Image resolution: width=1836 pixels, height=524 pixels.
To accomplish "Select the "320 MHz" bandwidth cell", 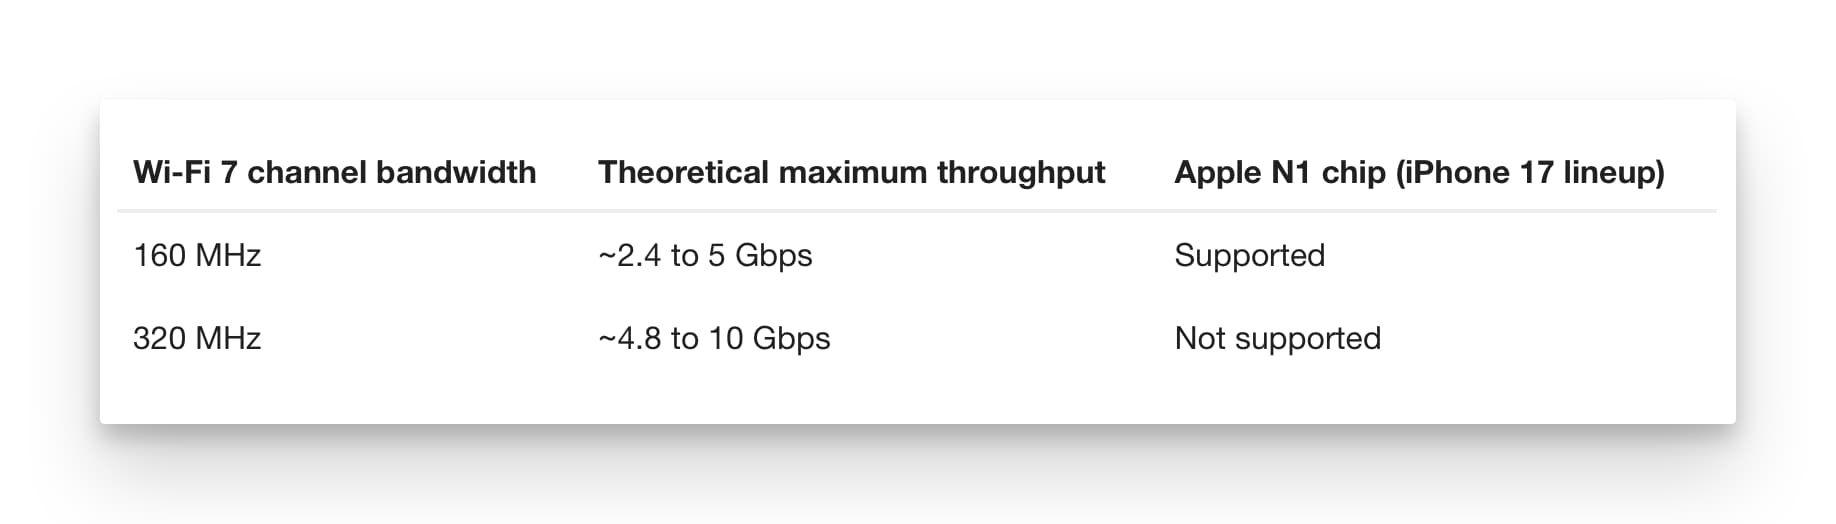I will (x=197, y=338).
